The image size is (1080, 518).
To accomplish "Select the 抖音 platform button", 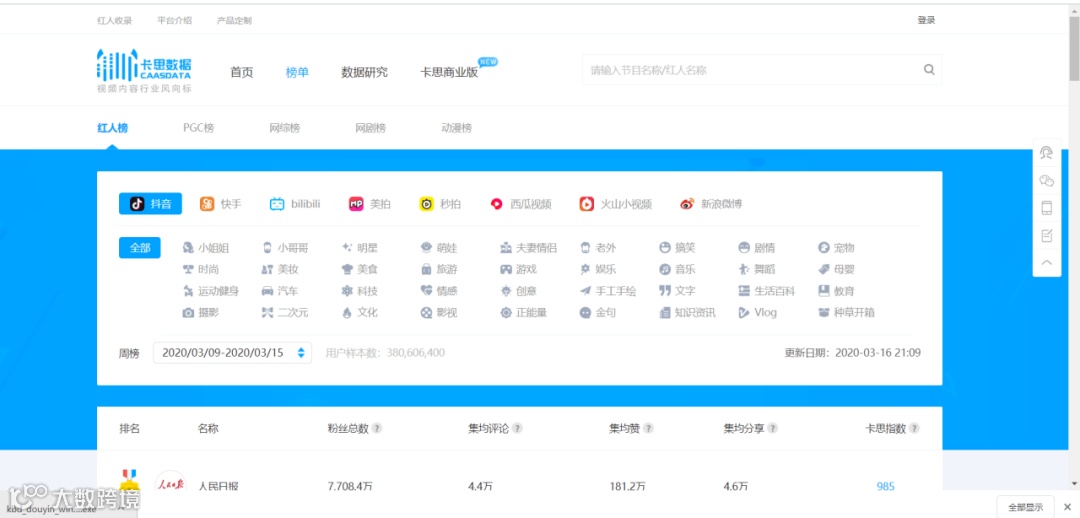I will tap(150, 204).
